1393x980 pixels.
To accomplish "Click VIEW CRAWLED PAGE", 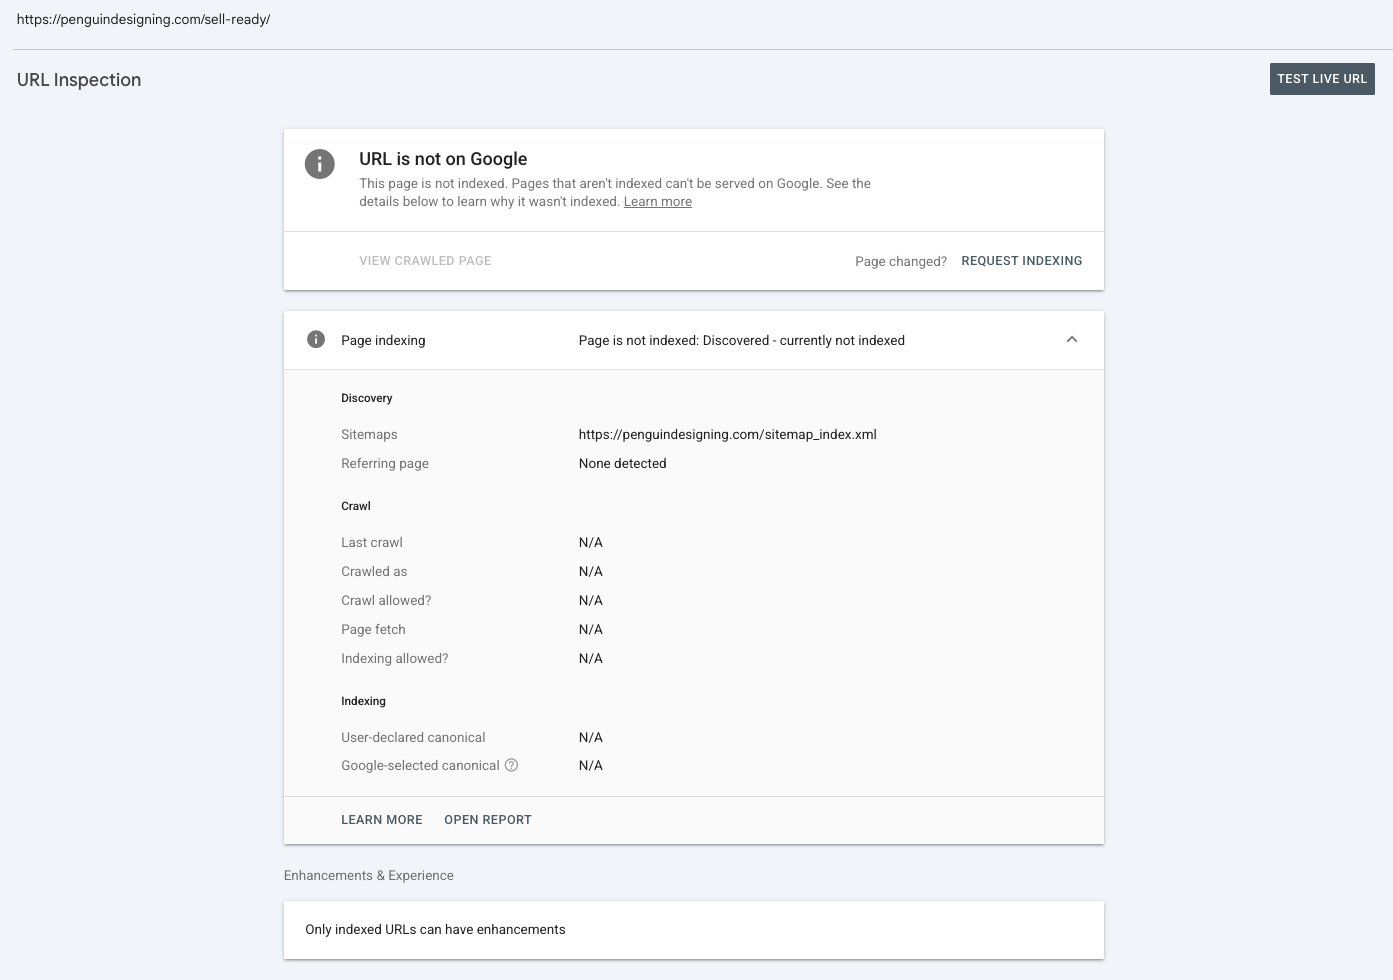I will click(425, 261).
